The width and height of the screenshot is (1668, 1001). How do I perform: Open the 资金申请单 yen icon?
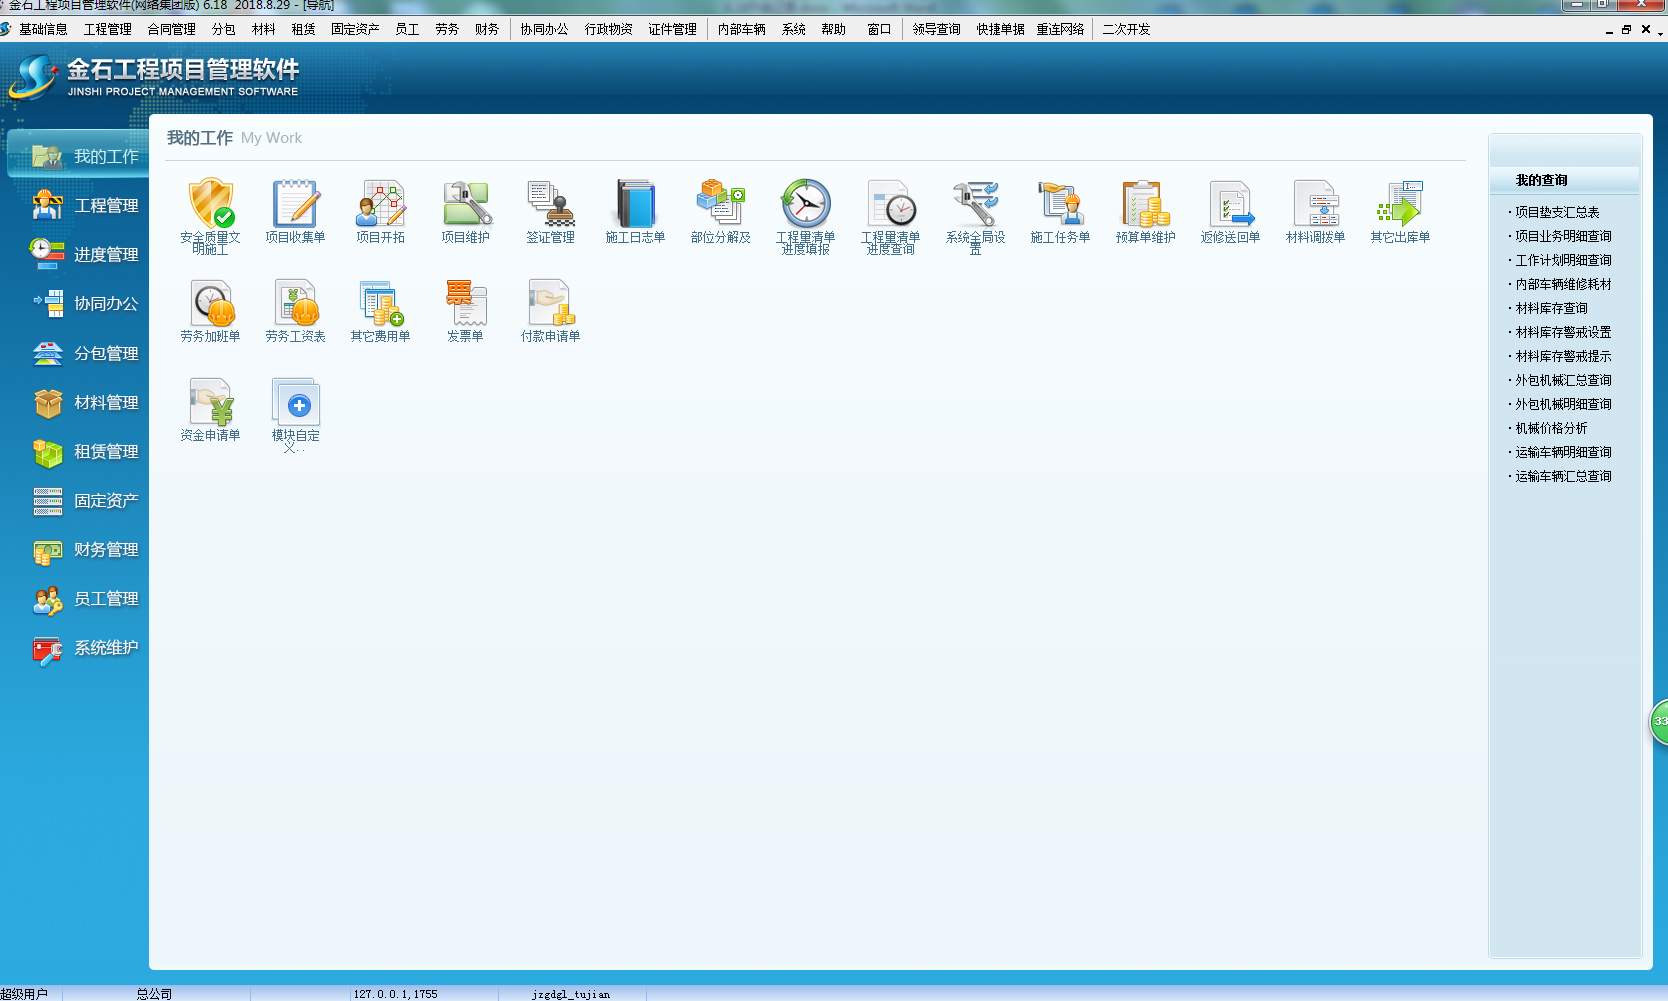pyautogui.click(x=211, y=402)
